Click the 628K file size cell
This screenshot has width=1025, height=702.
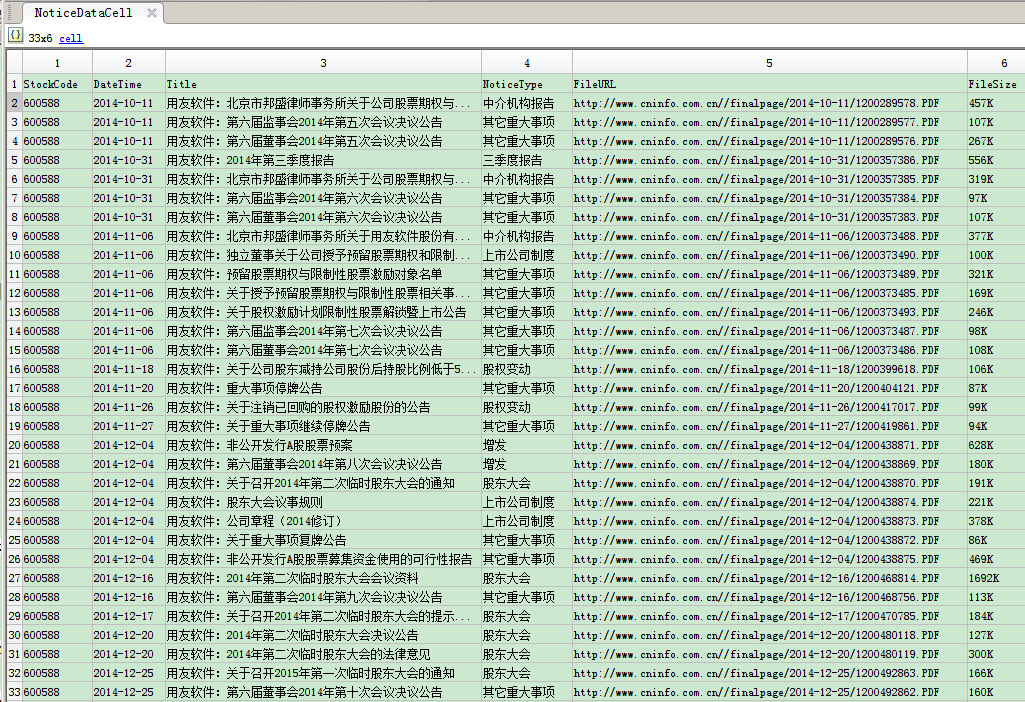(996, 445)
